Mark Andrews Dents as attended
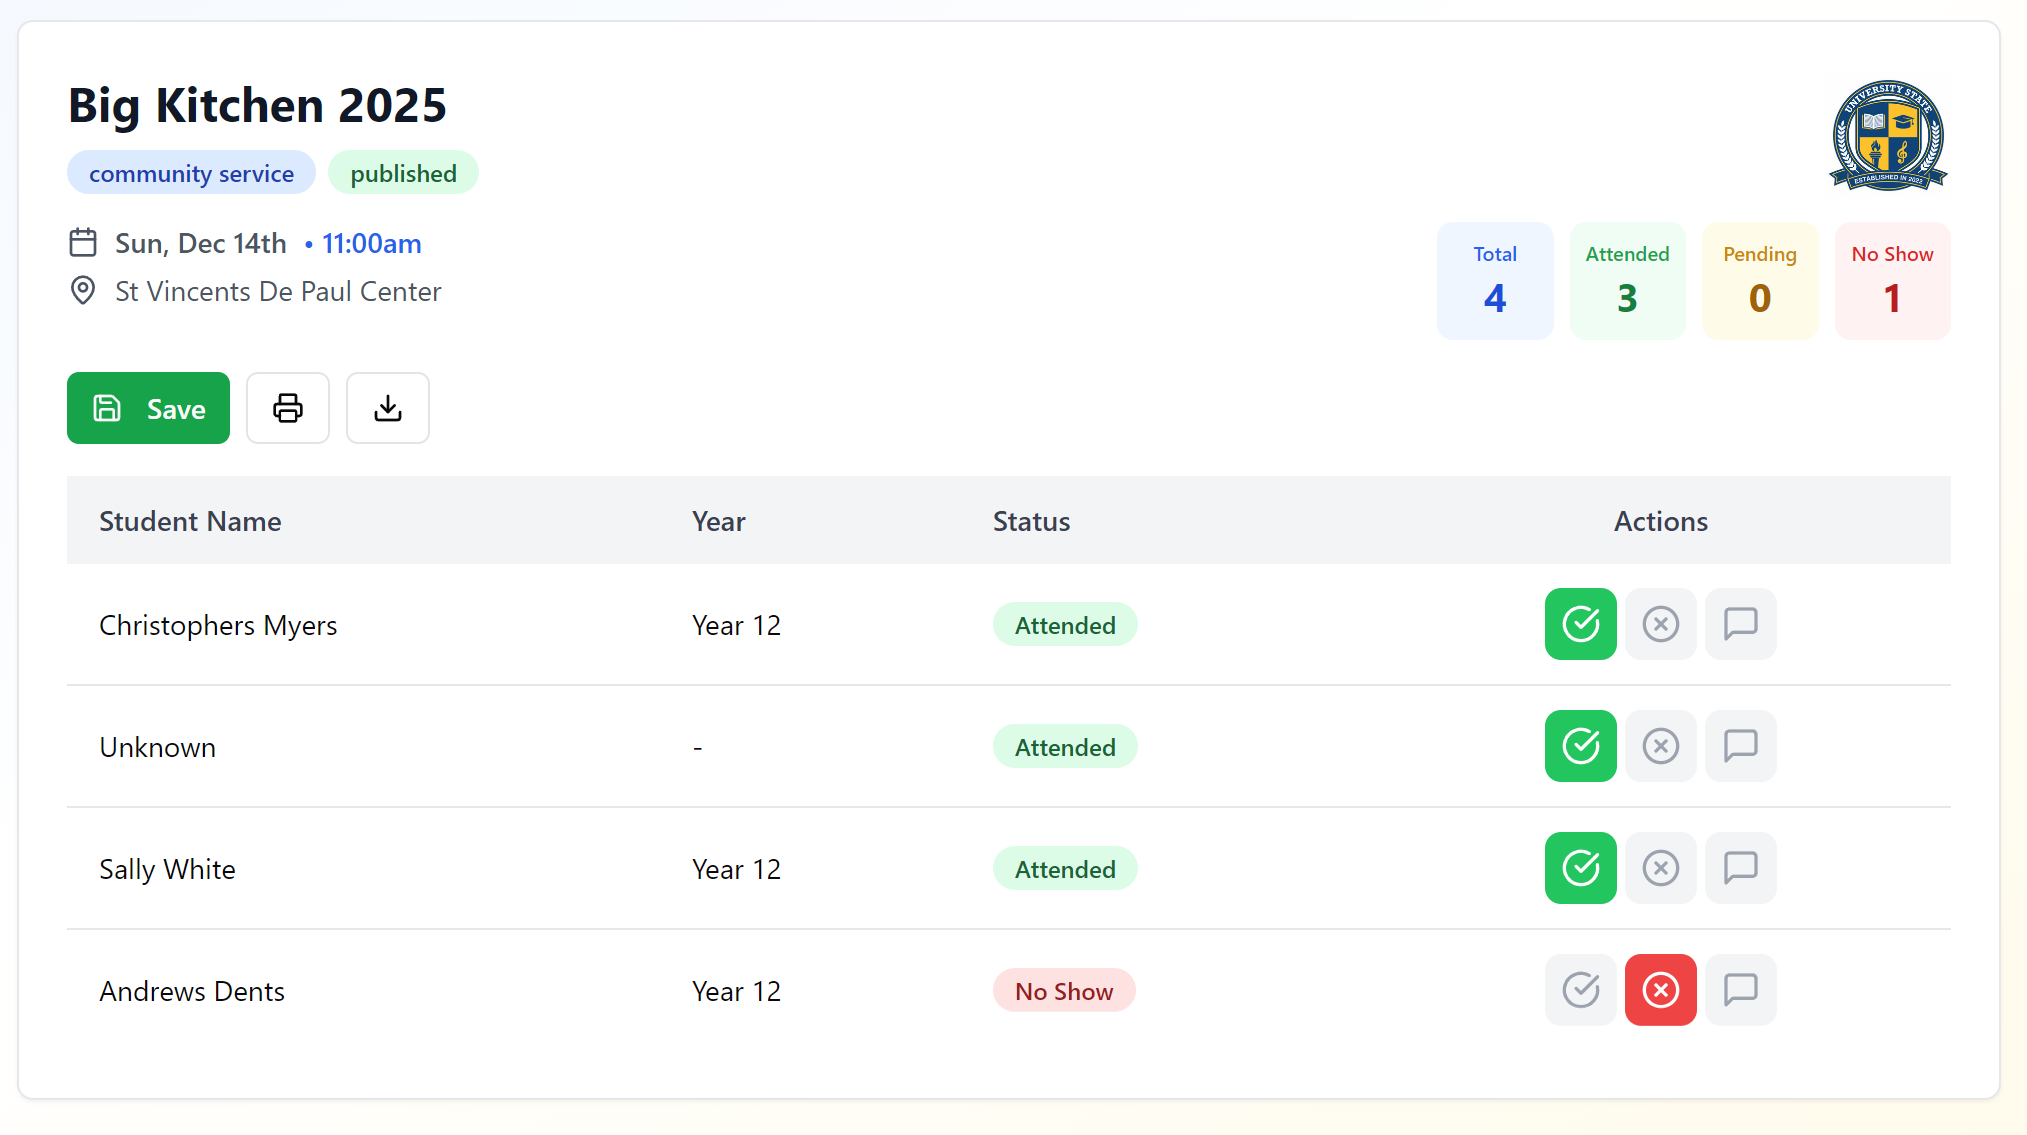Image resolution: width=2027 pixels, height=1135 pixels. [x=1580, y=990]
